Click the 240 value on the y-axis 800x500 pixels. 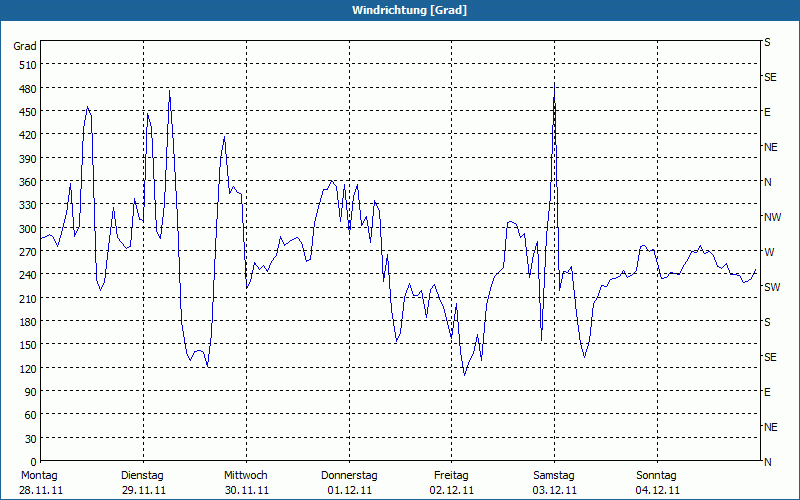(x=28, y=275)
